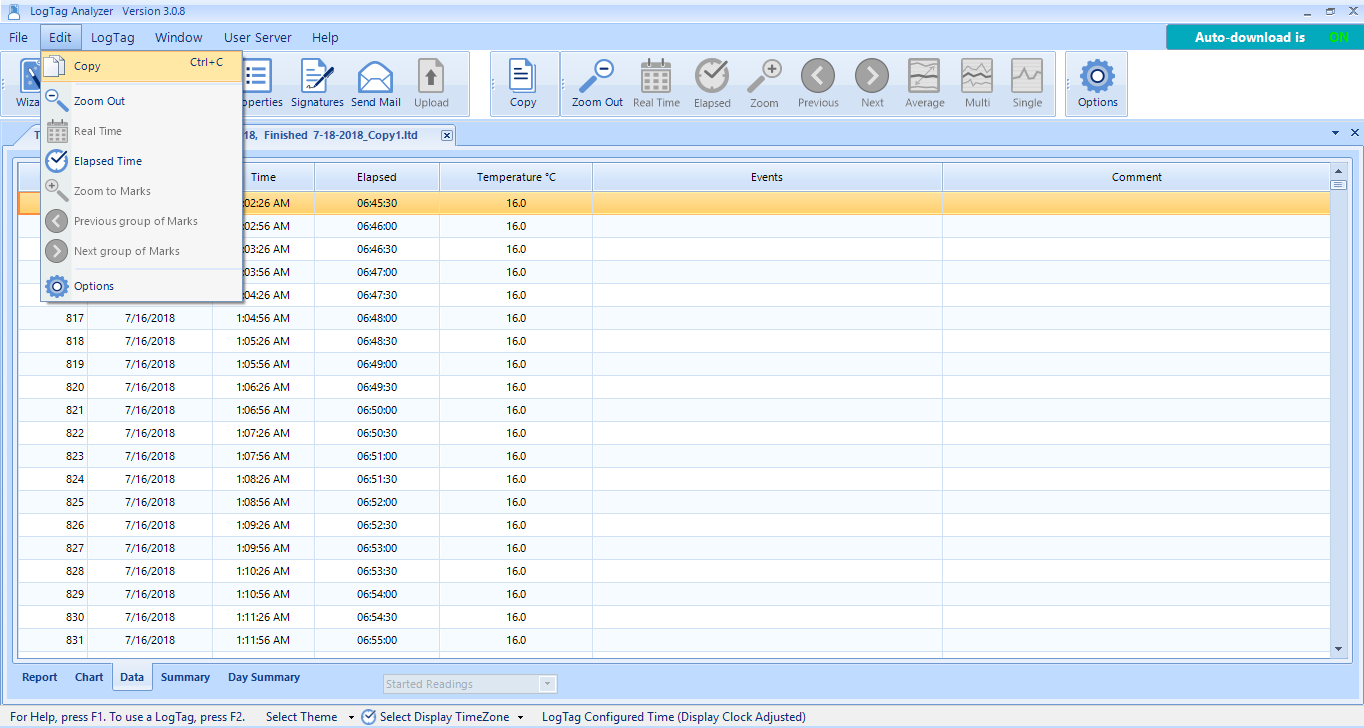Toggle the Select Display TimeZone clock icon
Screen dimensions: 1364x728
click(x=369, y=717)
